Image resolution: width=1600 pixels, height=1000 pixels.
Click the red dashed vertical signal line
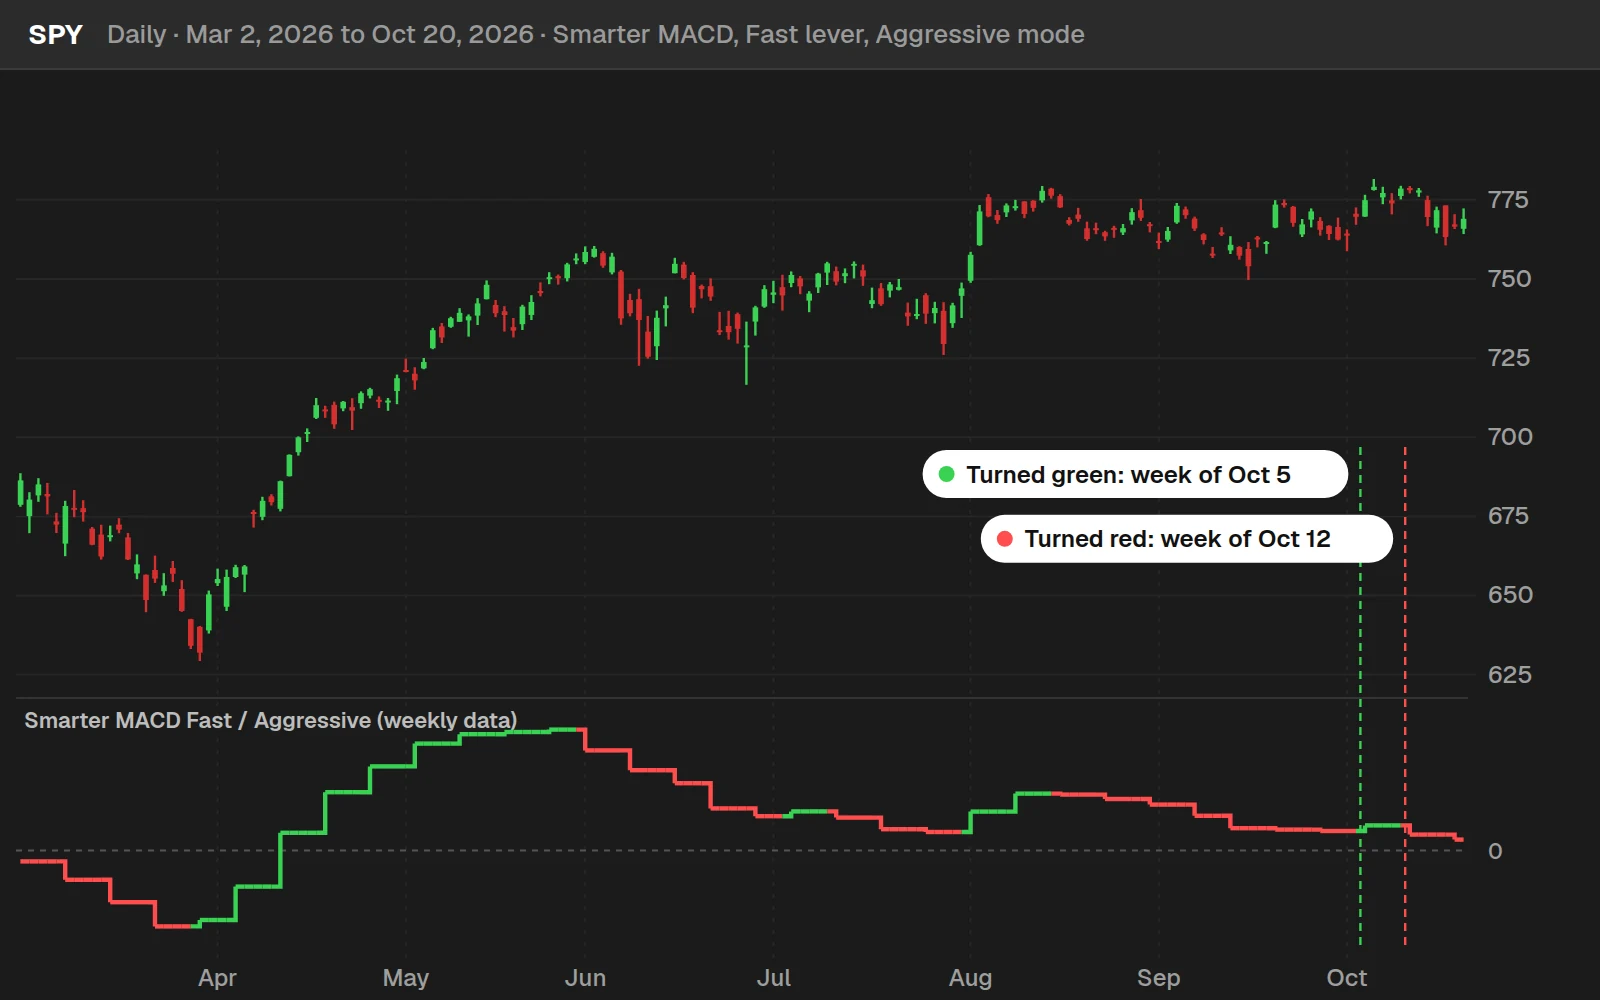[1405, 695]
